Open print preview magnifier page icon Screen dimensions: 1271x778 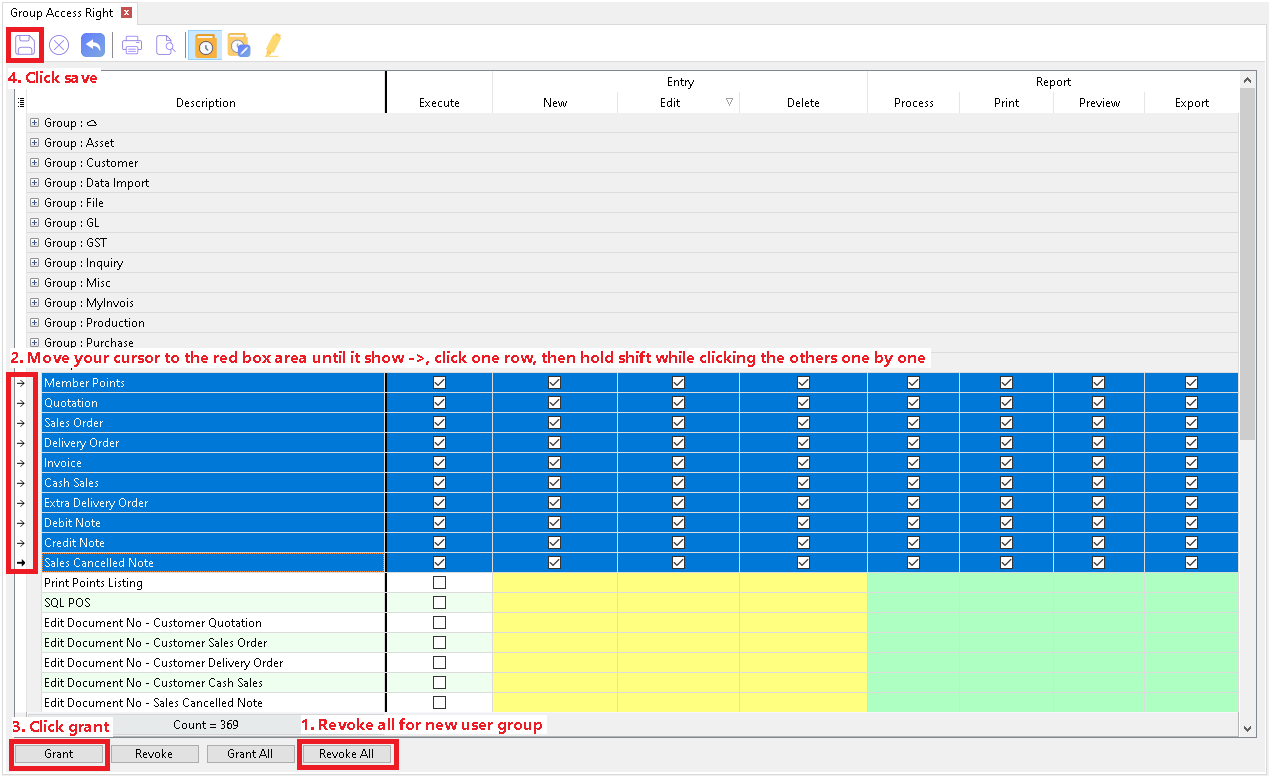click(x=165, y=45)
